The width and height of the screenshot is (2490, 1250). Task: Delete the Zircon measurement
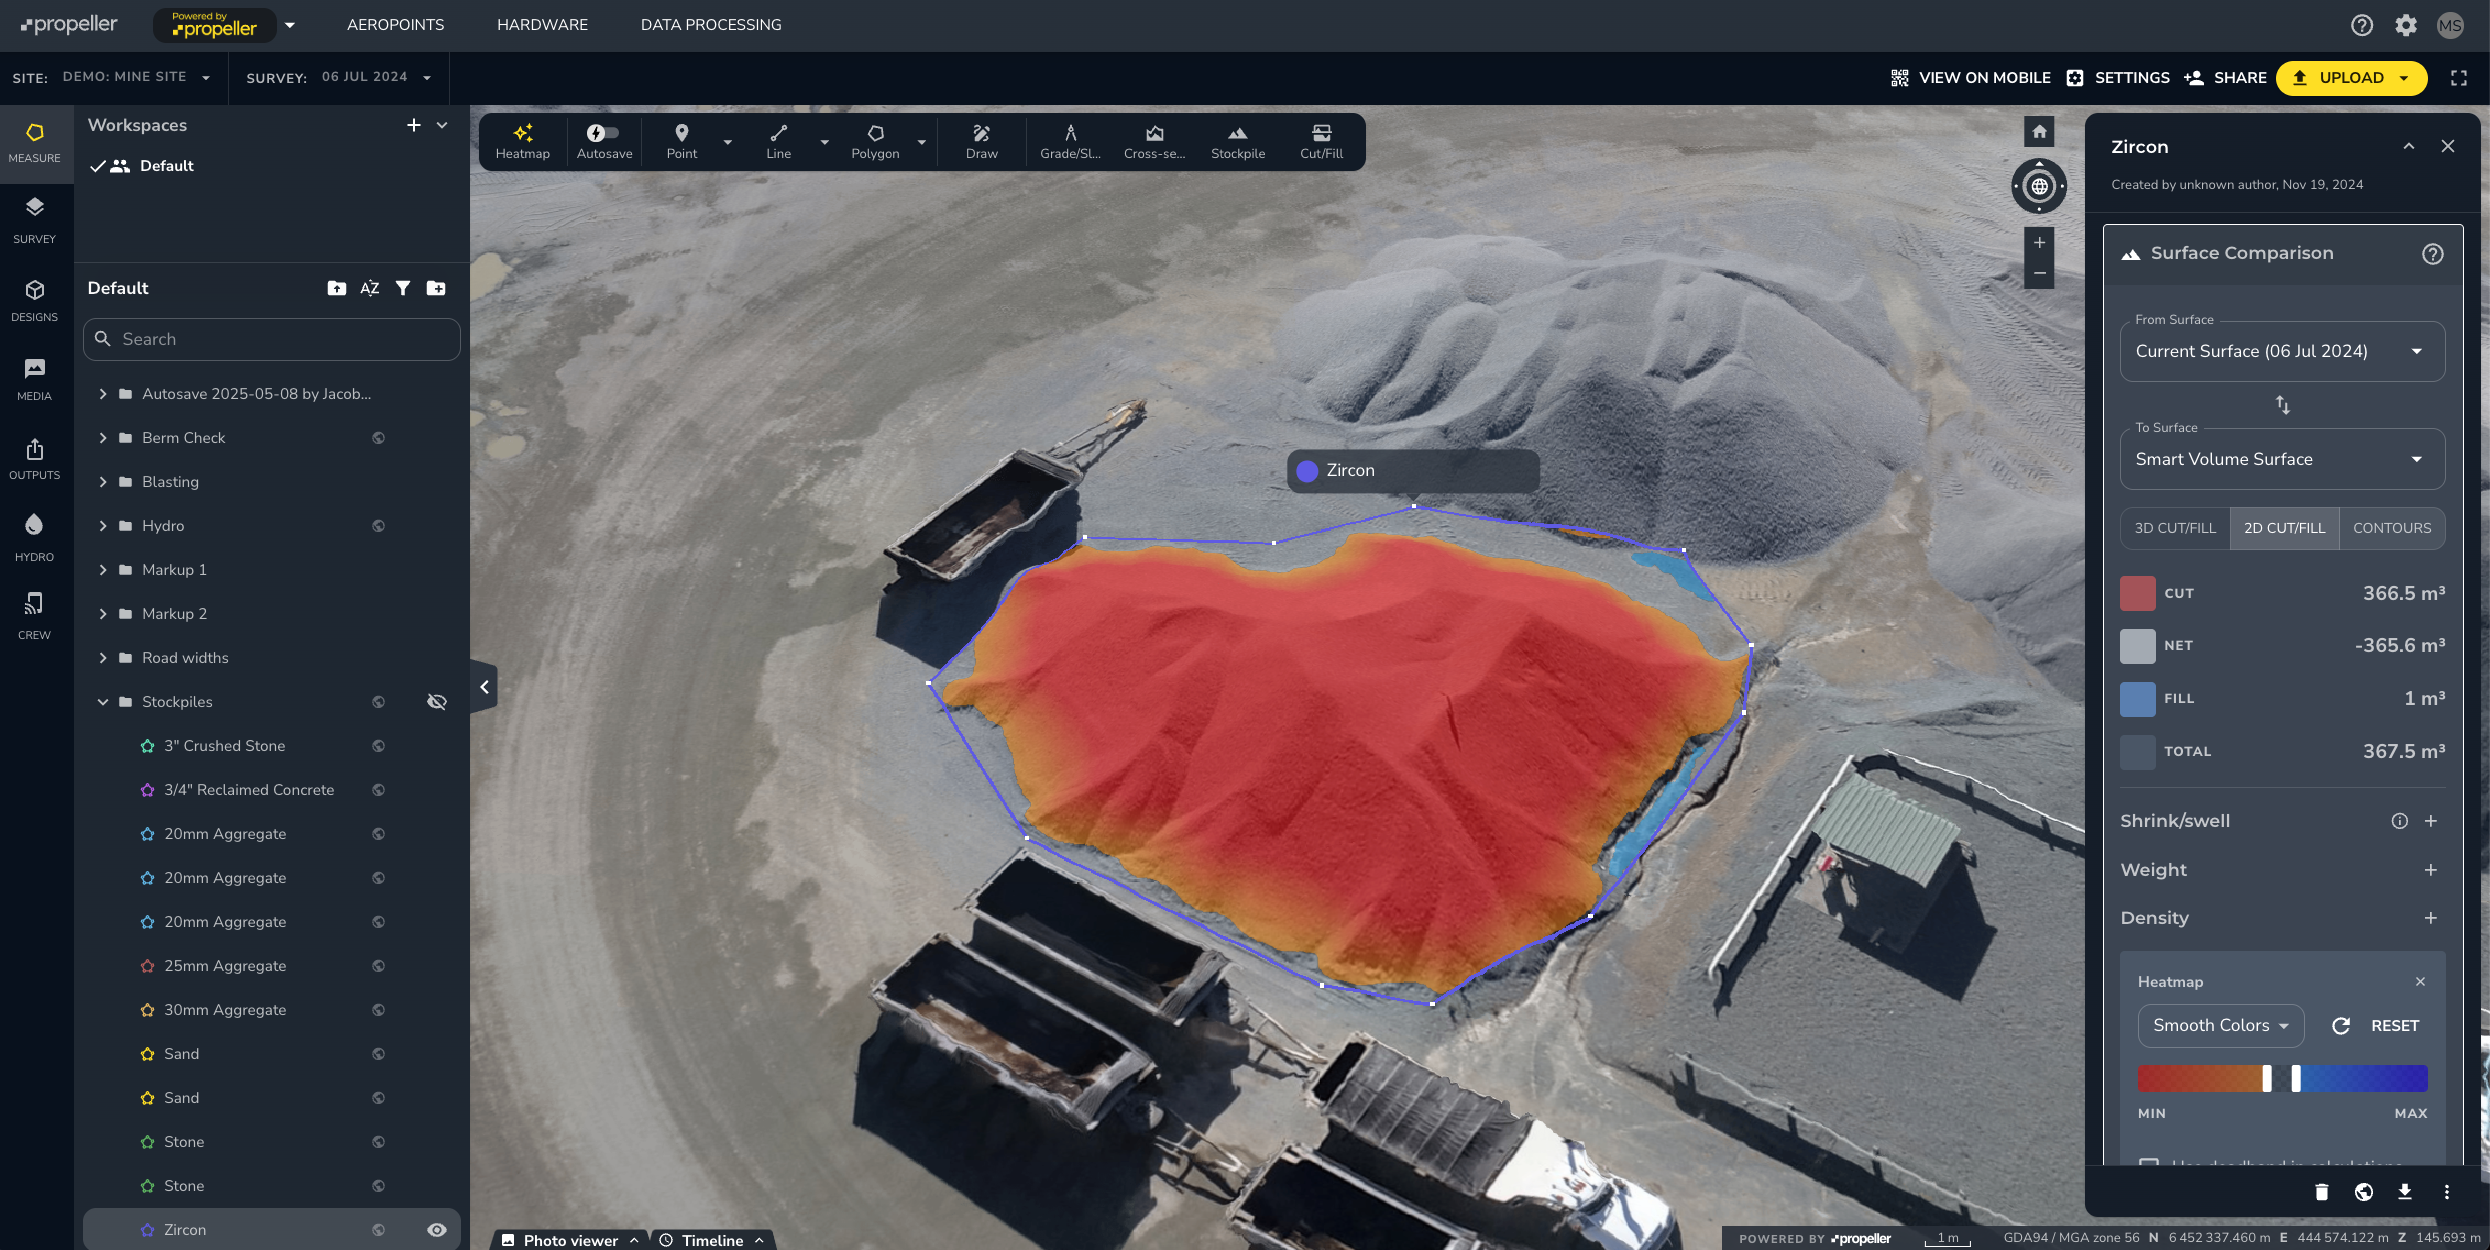tap(2321, 1192)
